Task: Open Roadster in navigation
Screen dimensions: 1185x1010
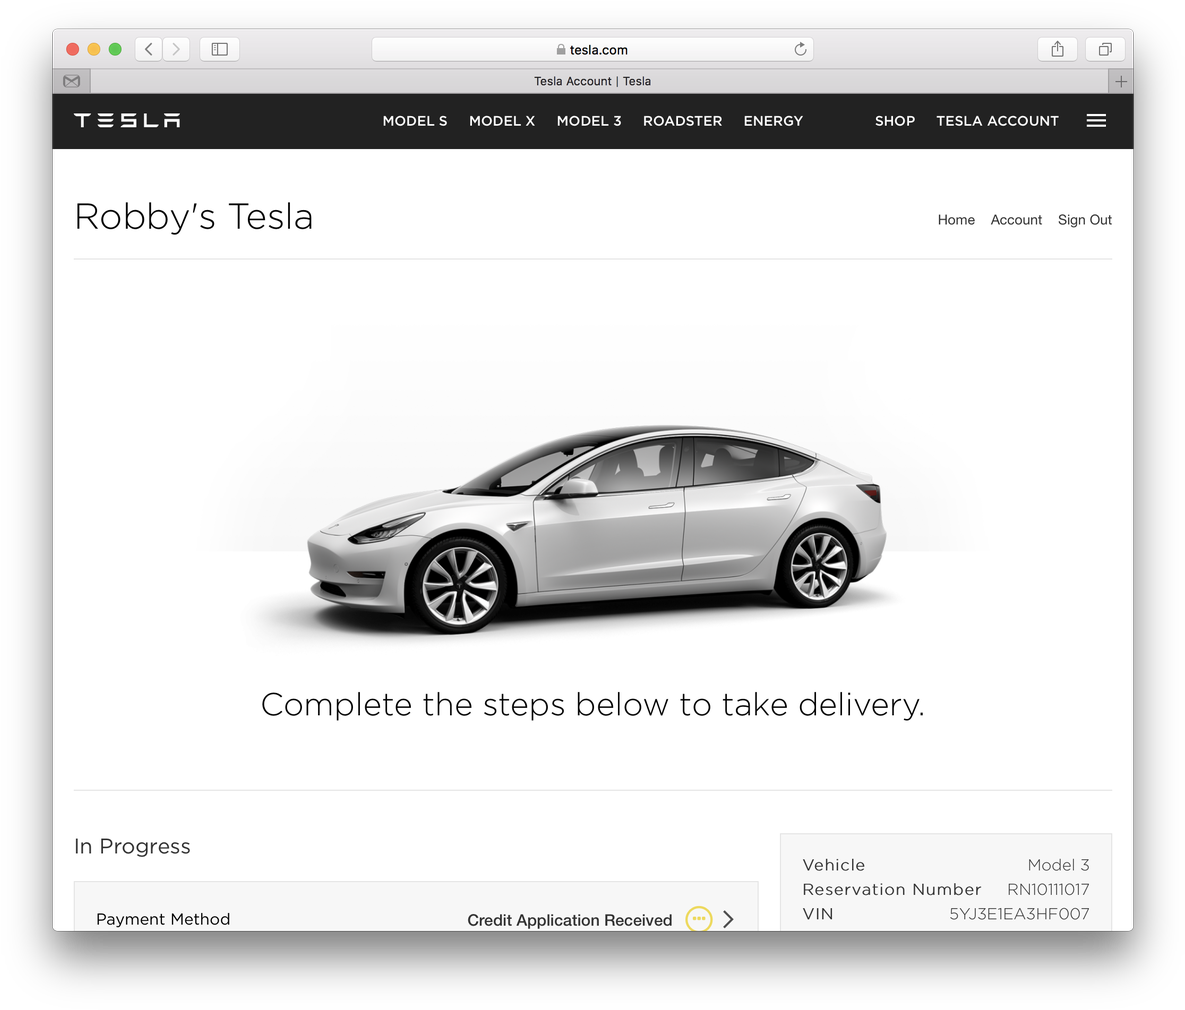Action: (682, 121)
